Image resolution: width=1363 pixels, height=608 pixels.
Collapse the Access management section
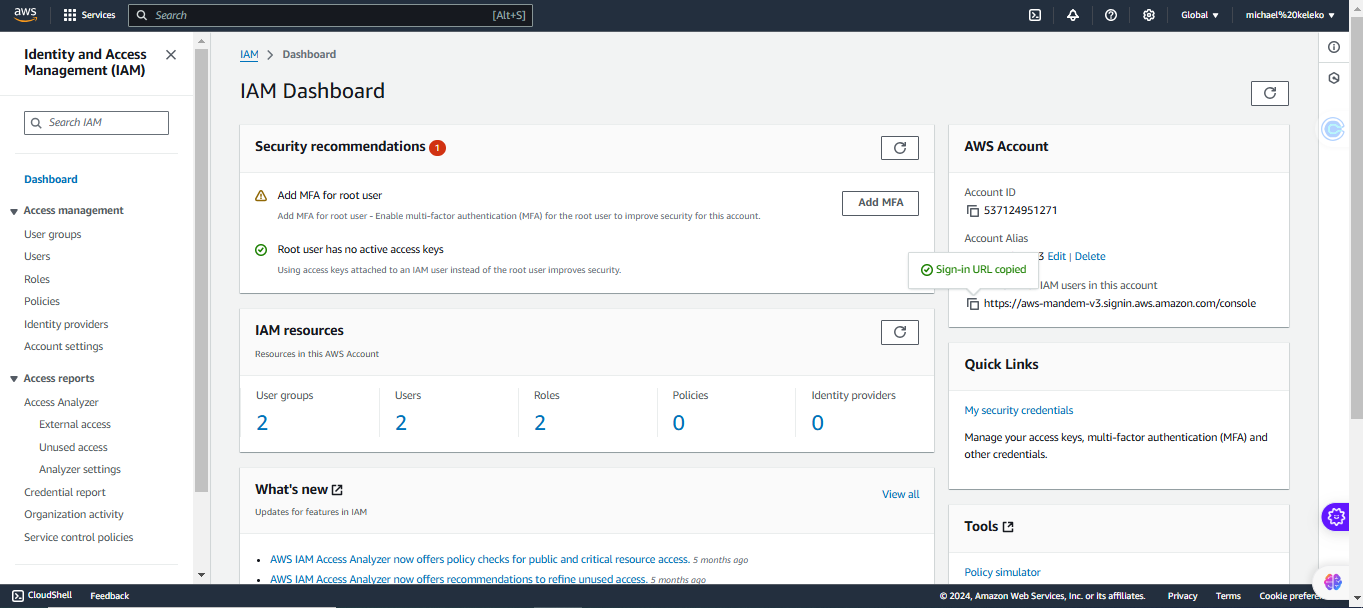pos(14,211)
